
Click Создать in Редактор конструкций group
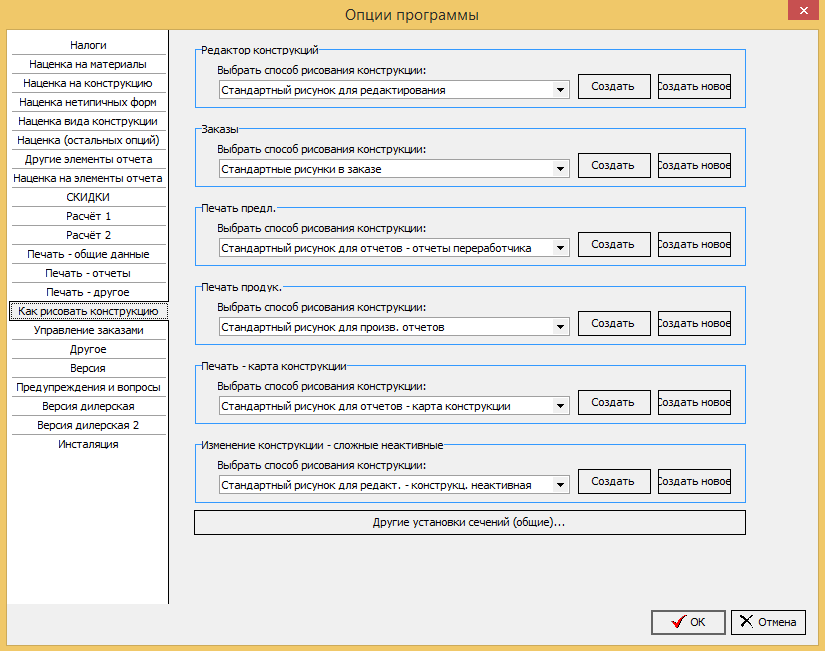pyautogui.click(x=614, y=86)
